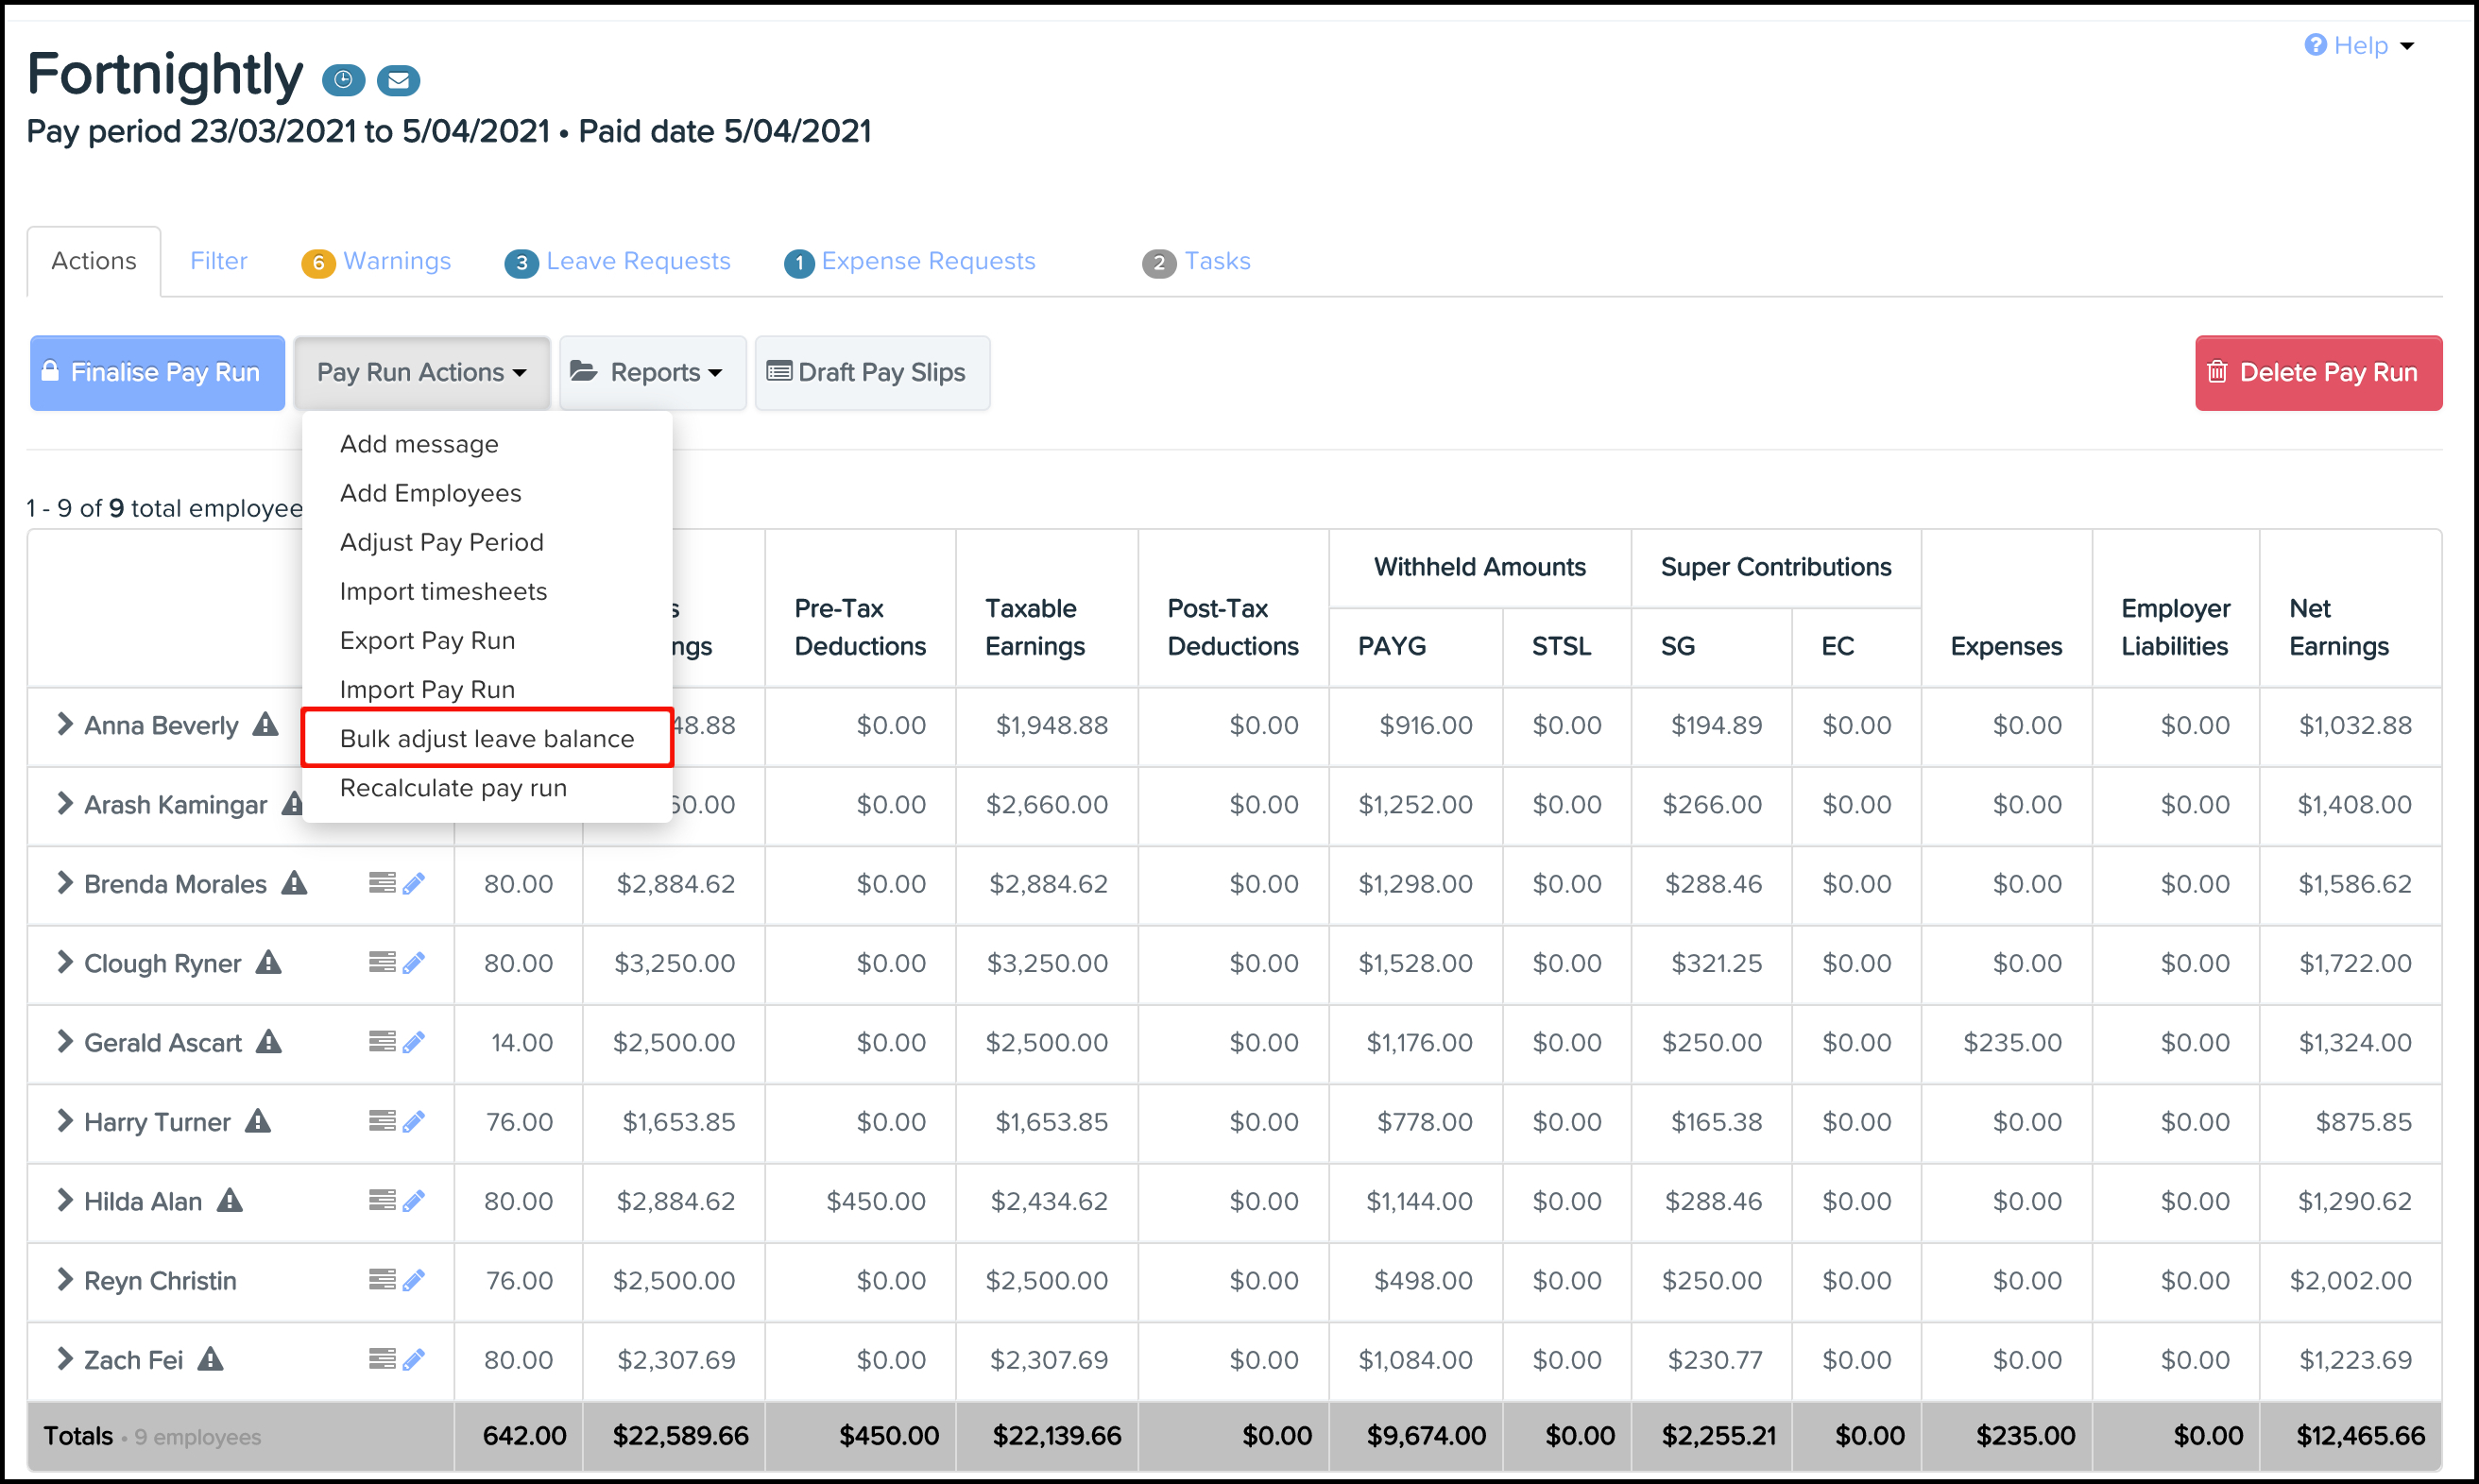
Task: Click the Finalise Pay Run button
Action: click(x=157, y=373)
